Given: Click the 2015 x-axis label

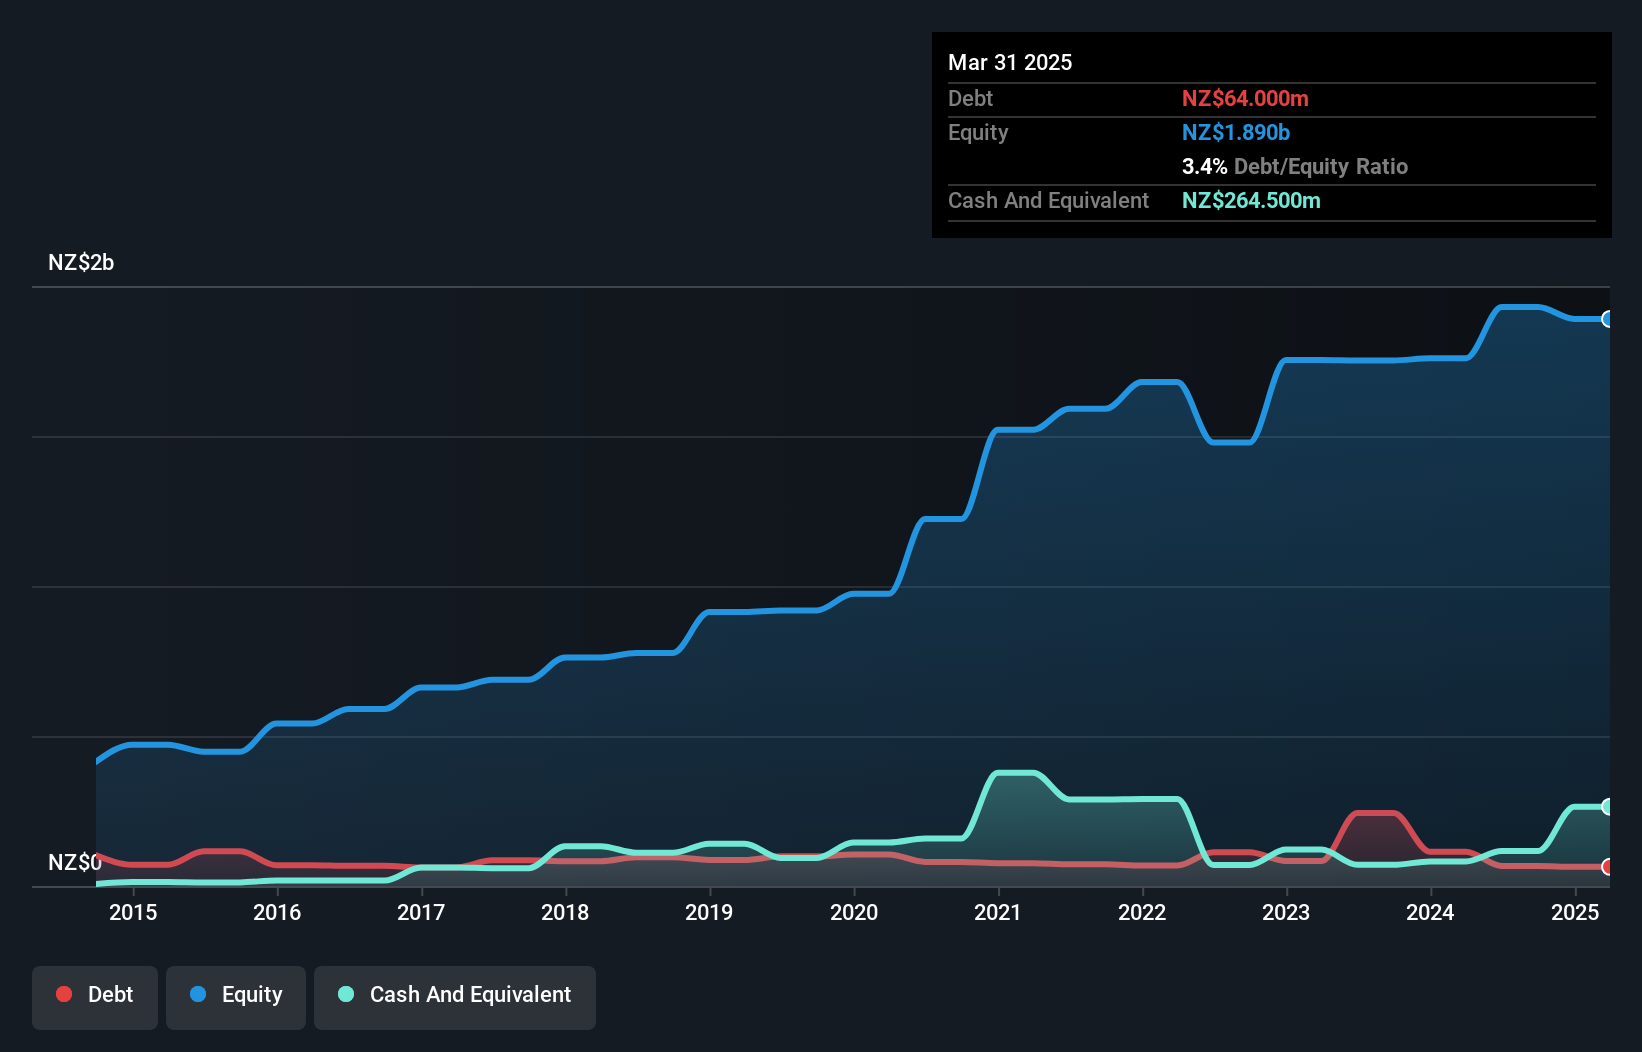Looking at the screenshot, I should click(133, 912).
